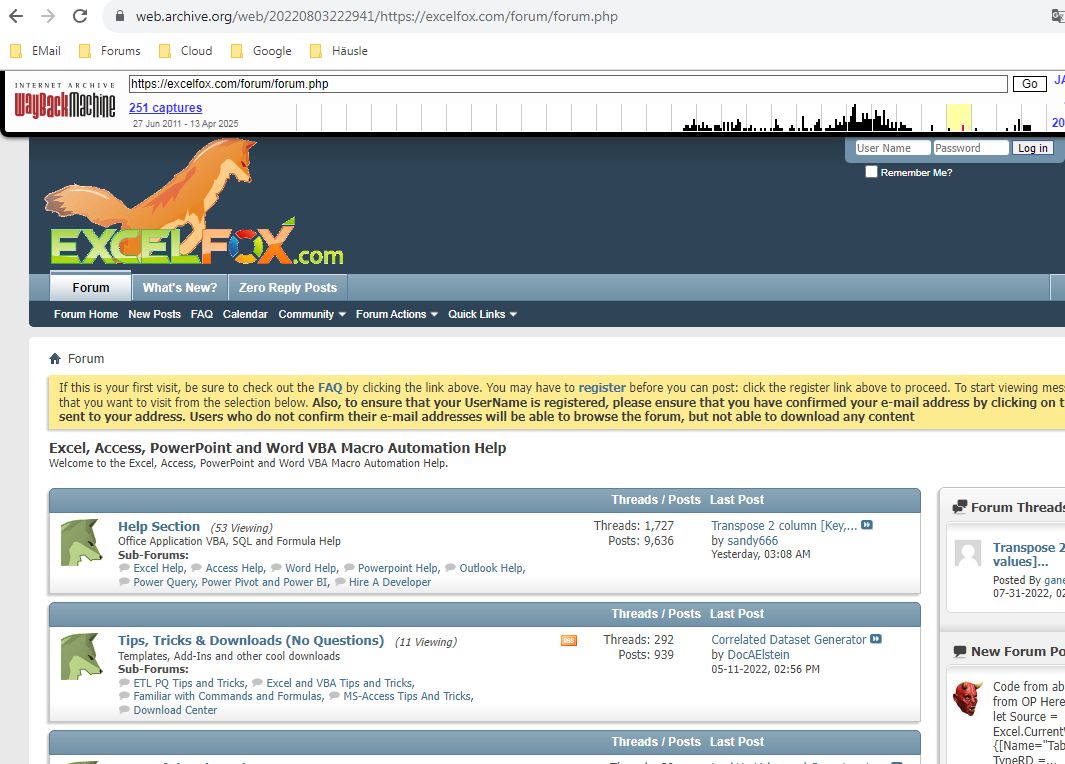Screen dimensions: 1065x764
Task: Switch to the What's New? tab
Action: [180, 288]
